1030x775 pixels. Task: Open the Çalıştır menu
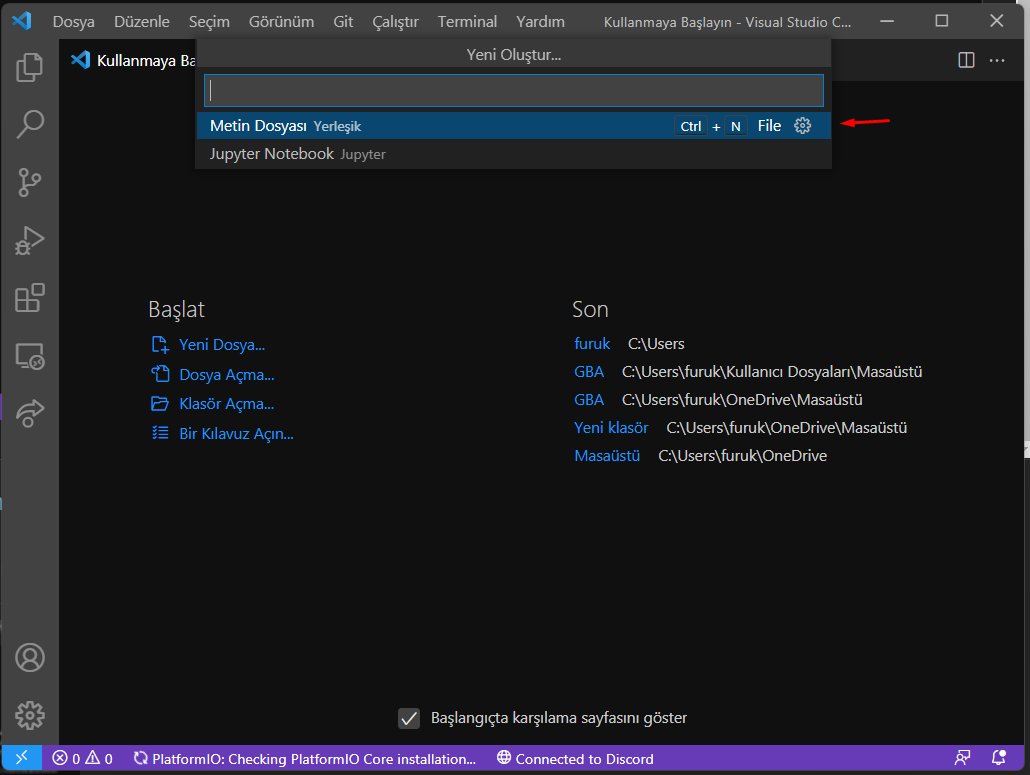(x=395, y=22)
